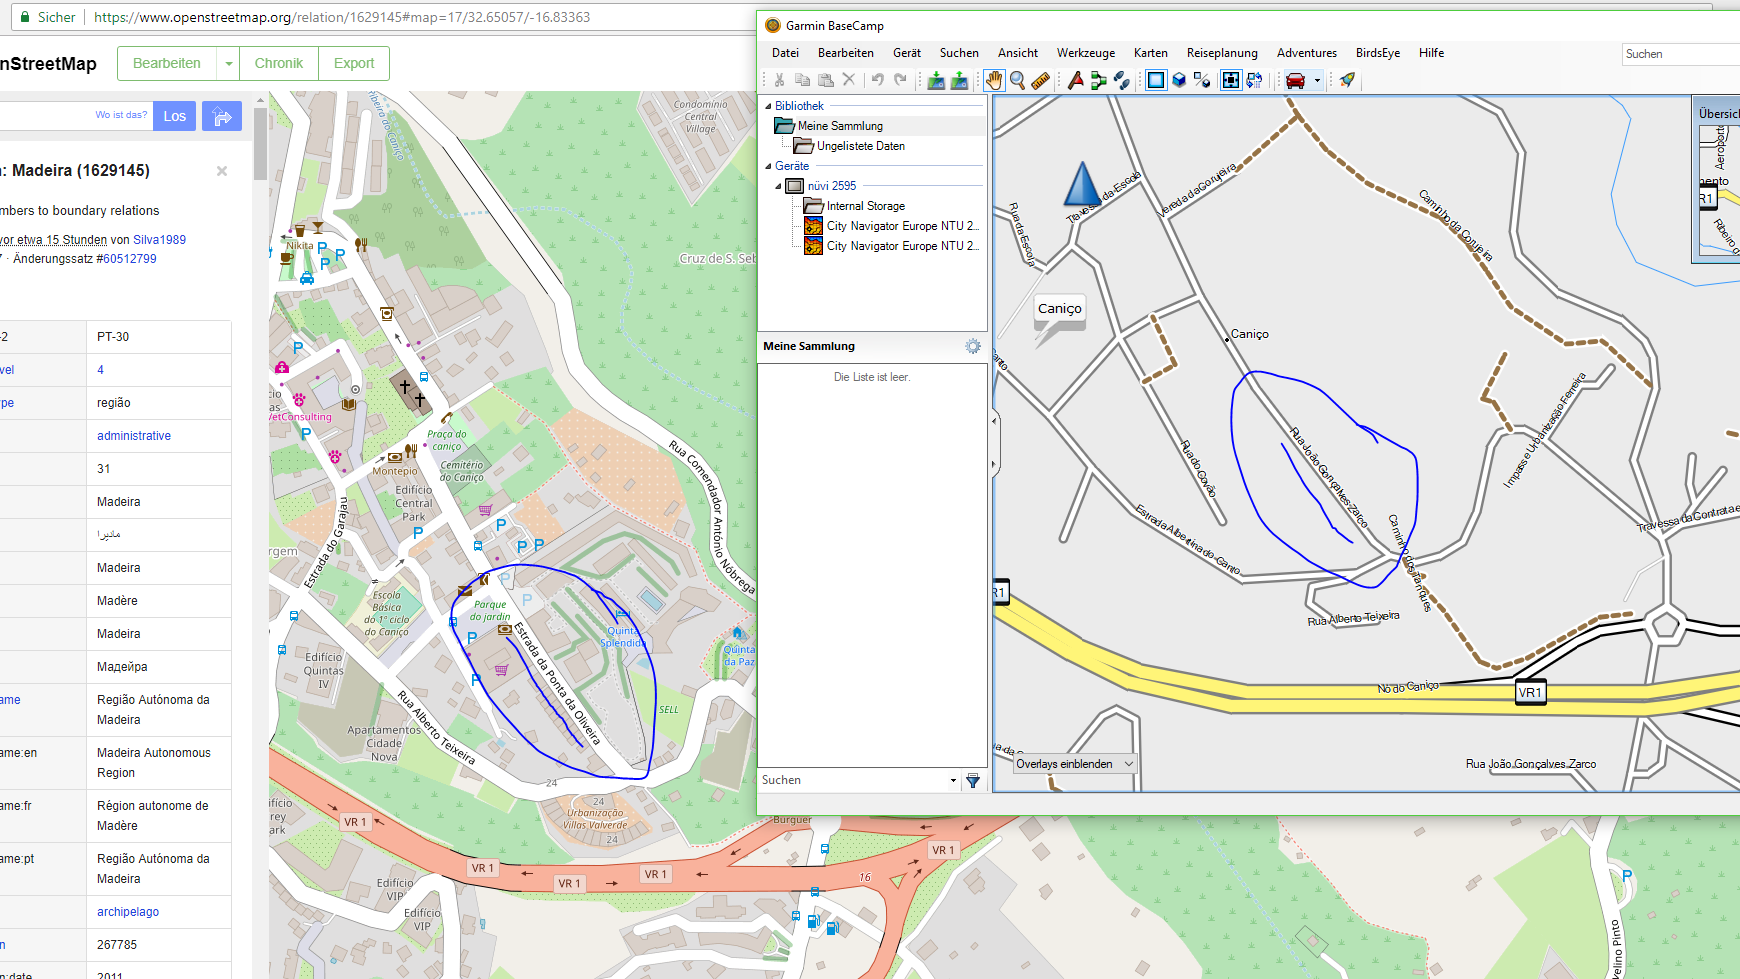
Task: Toggle the 2D map view button
Action: tap(1156, 80)
